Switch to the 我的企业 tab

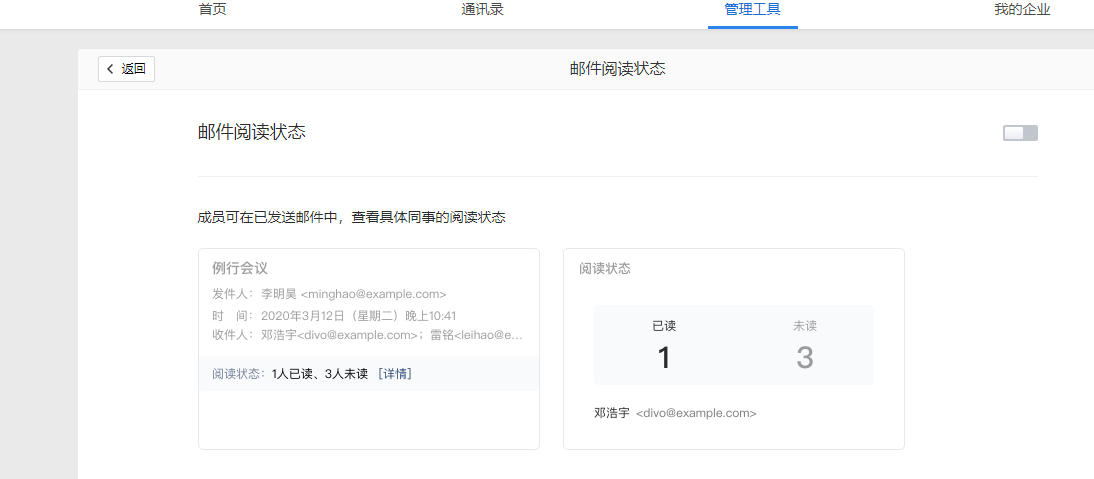point(1022,10)
